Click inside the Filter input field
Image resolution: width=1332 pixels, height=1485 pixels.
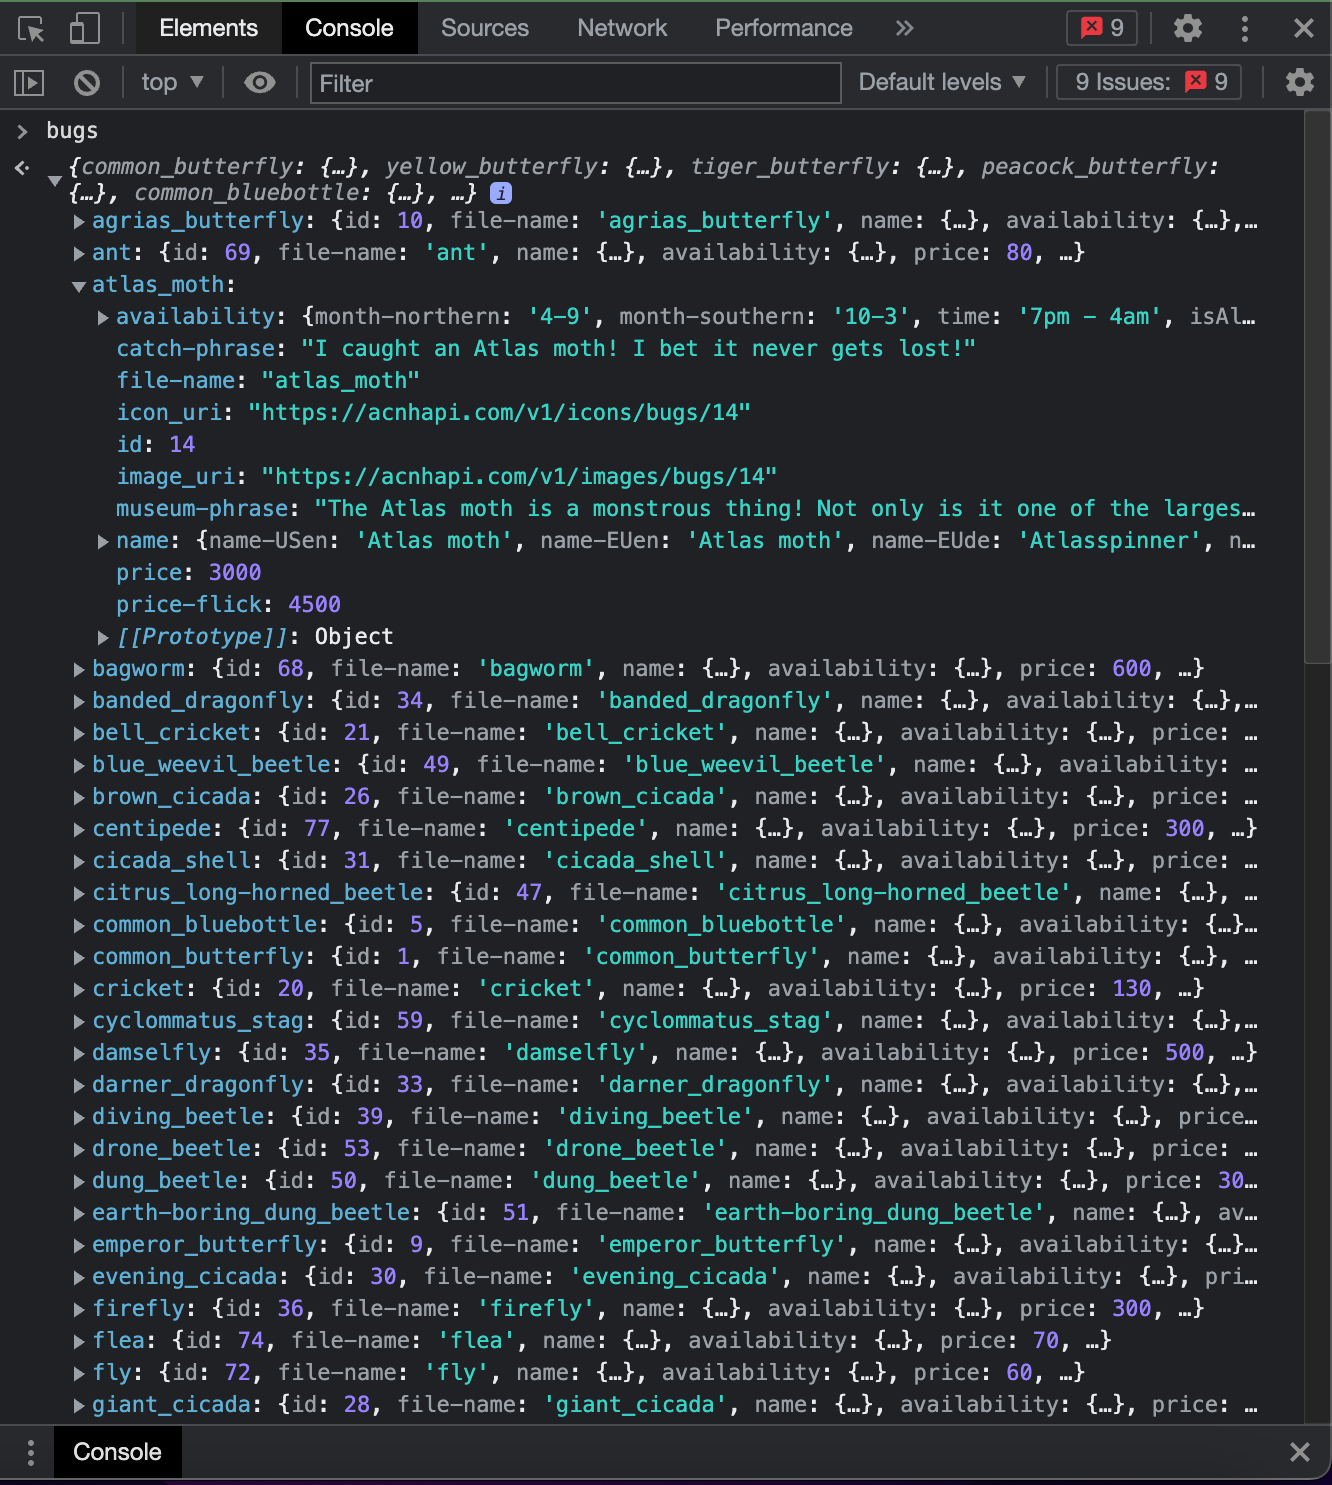pyautogui.click(x=575, y=83)
